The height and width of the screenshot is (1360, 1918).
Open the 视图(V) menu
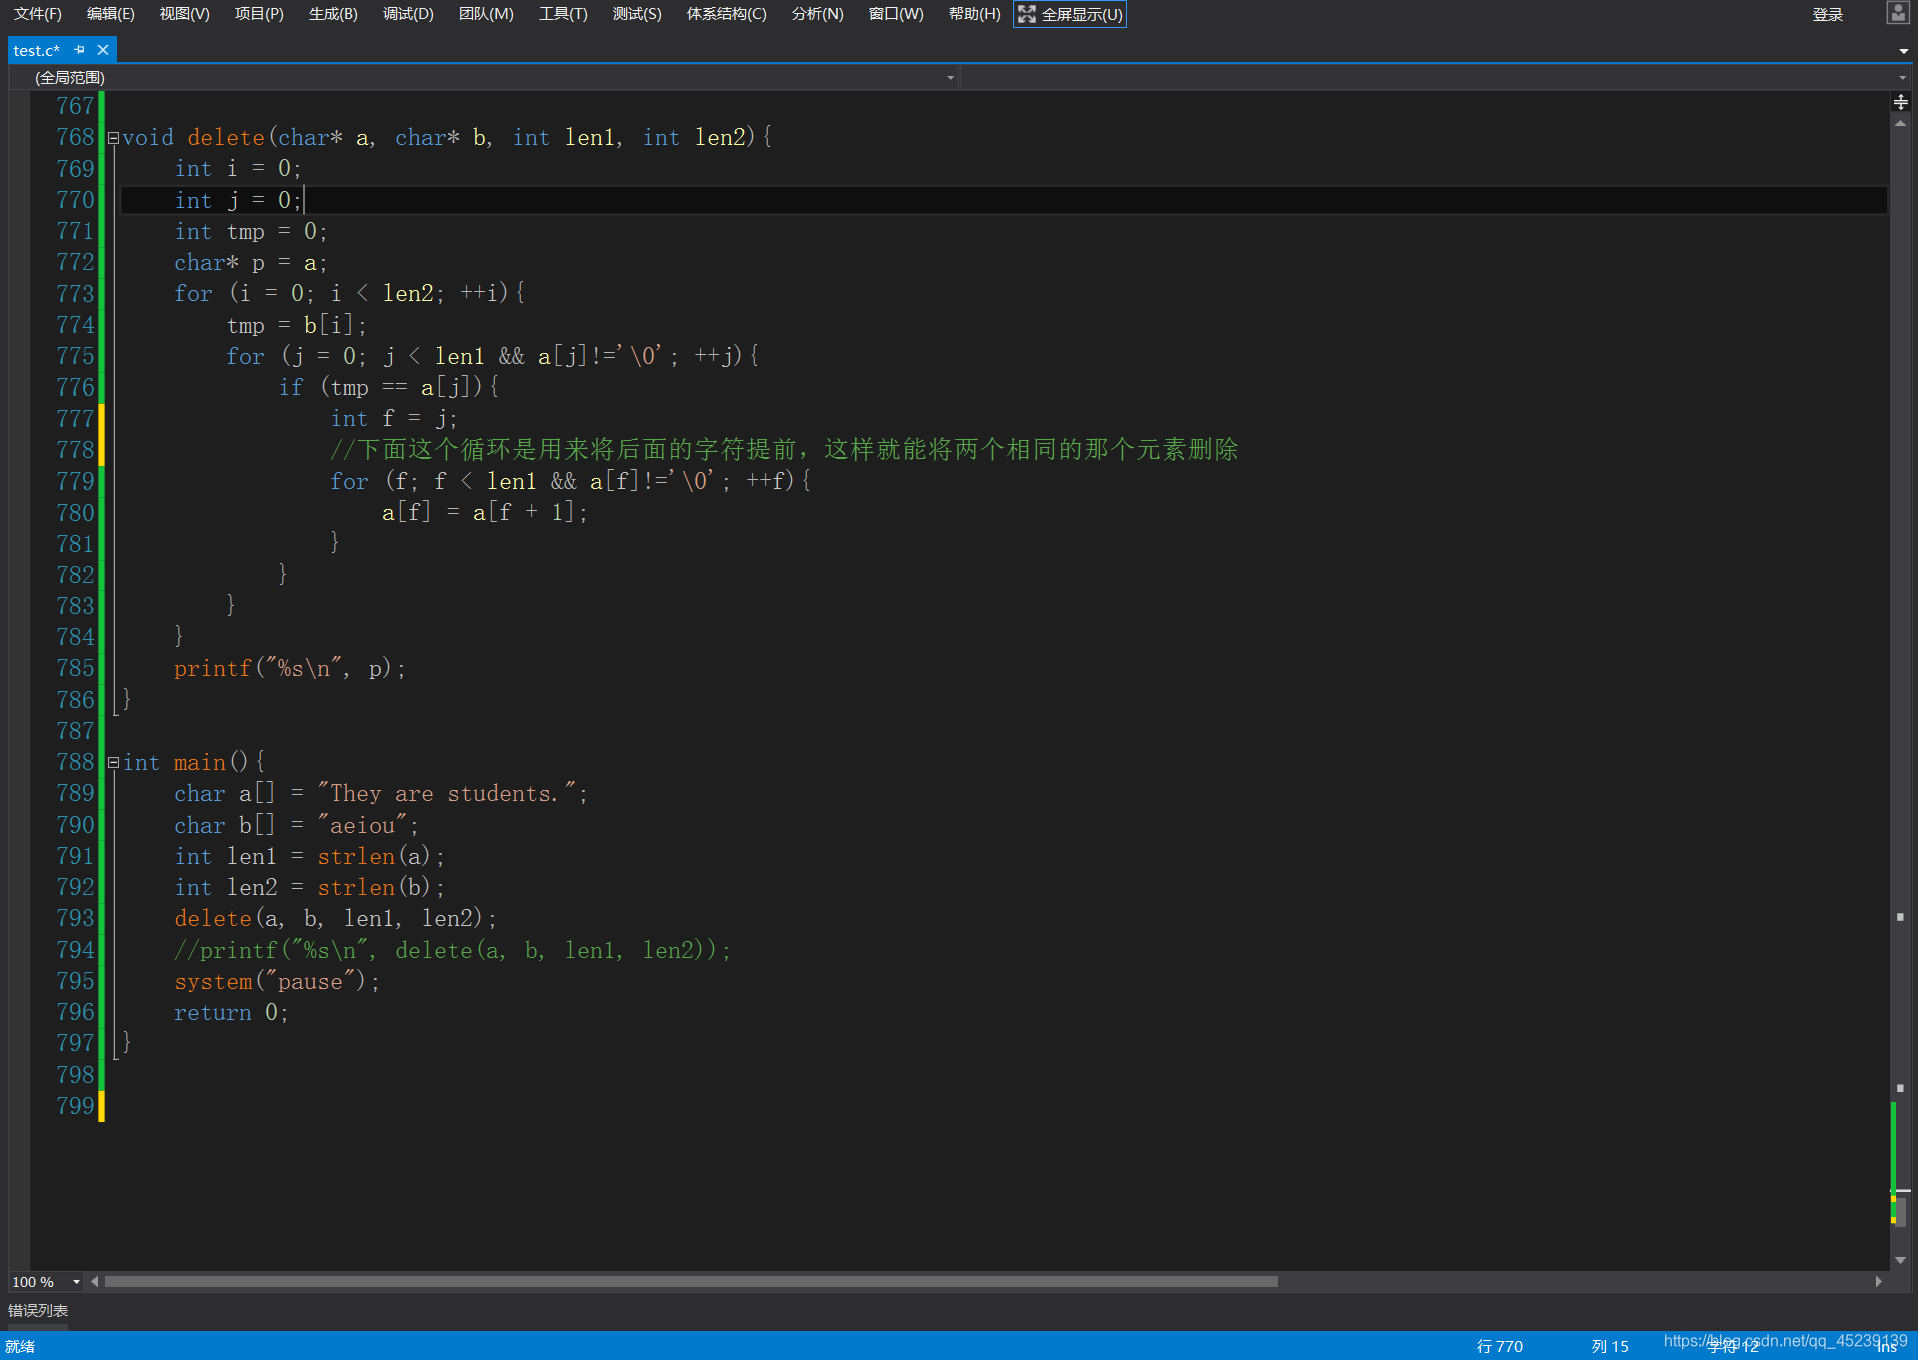click(x=184, y=14)
